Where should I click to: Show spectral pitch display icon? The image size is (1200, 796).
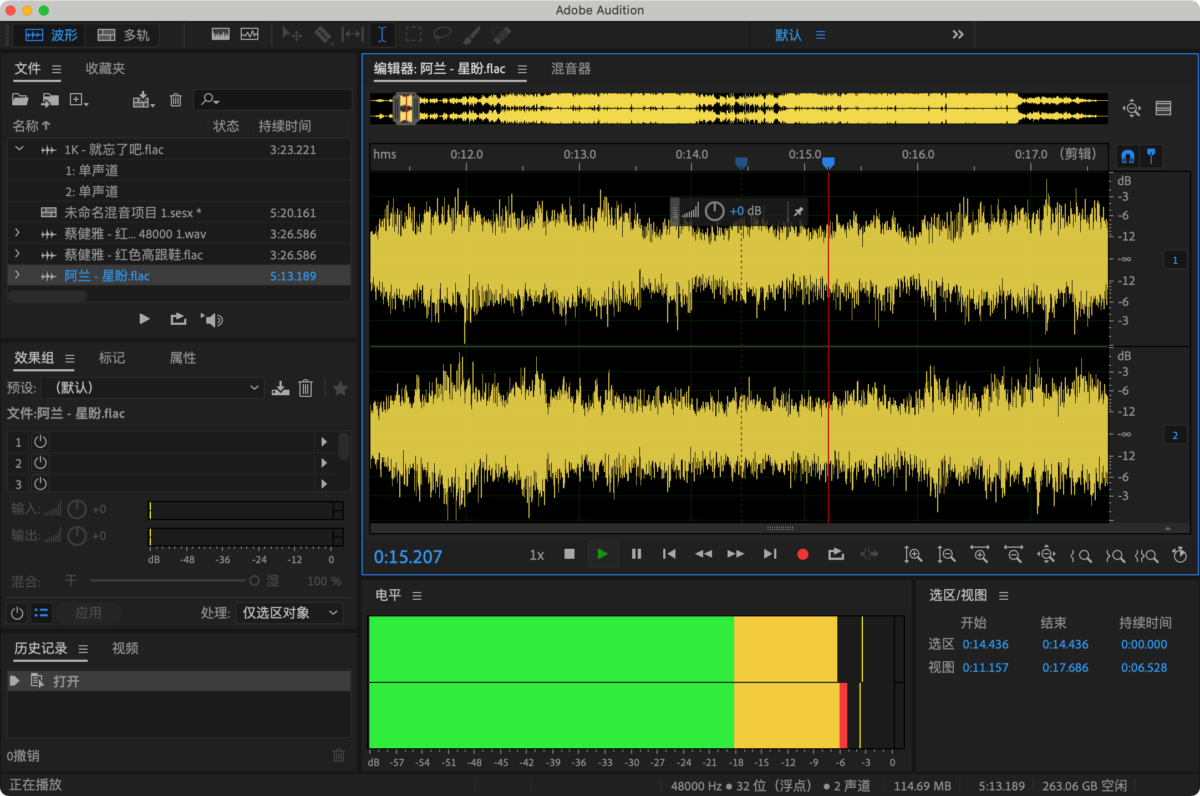[x=249, y=34]
